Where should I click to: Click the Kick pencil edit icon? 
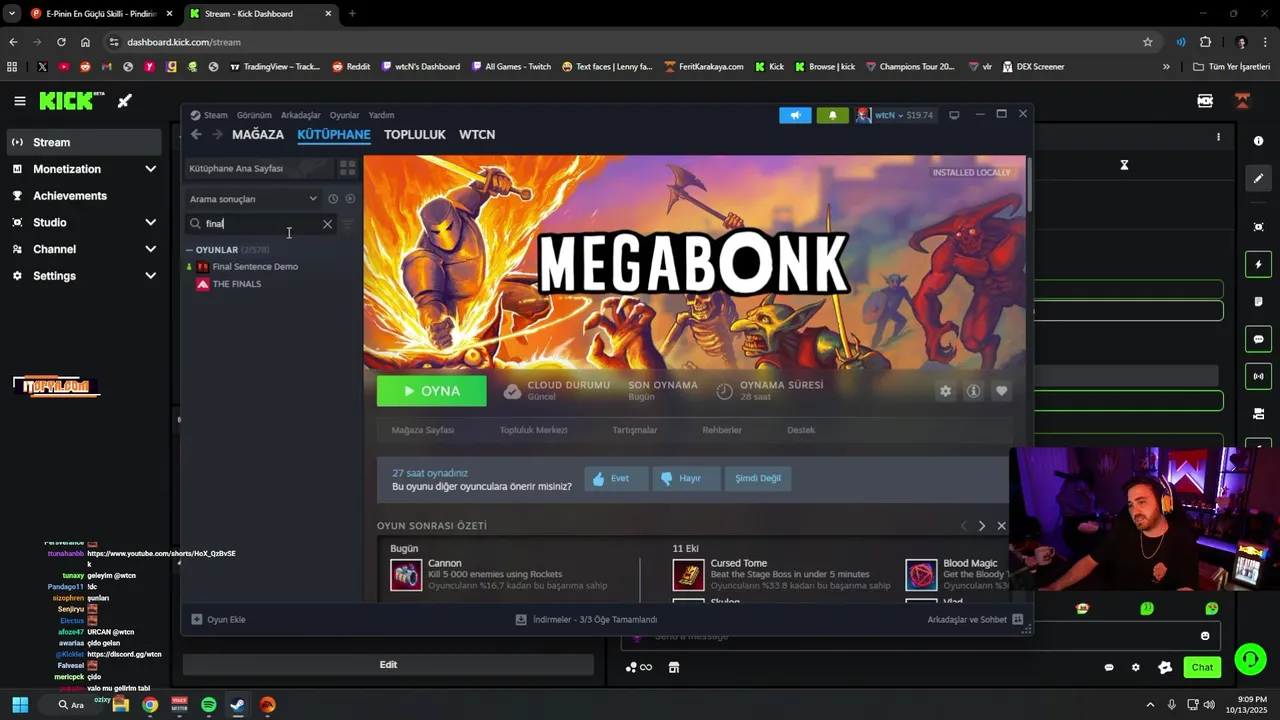(1258, 178)
